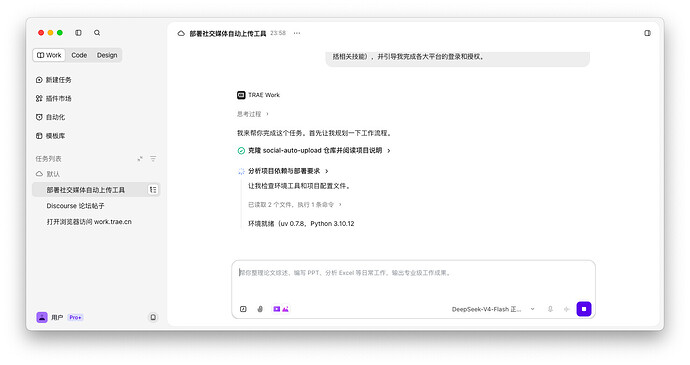Collapse the 分析项目依赖与部署要求 step
This screenshot has width=690, height=365.
pyautogui.click(x=288, y=171)
